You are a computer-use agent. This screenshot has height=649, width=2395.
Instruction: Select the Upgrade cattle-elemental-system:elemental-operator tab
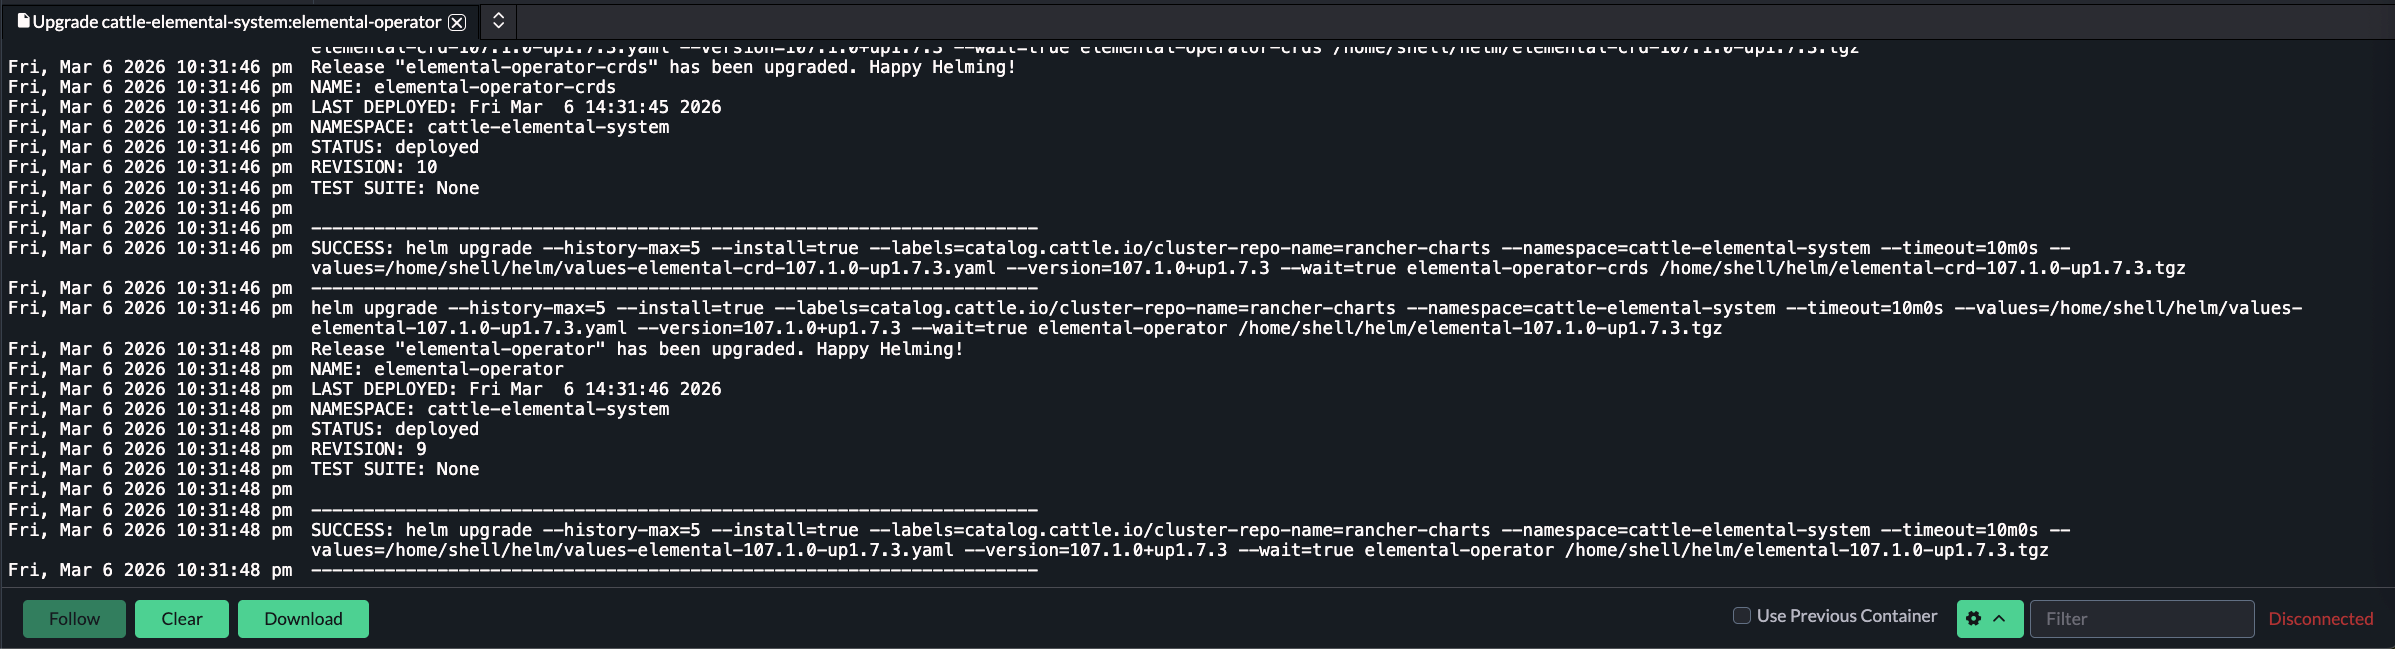tap(236, 22)
